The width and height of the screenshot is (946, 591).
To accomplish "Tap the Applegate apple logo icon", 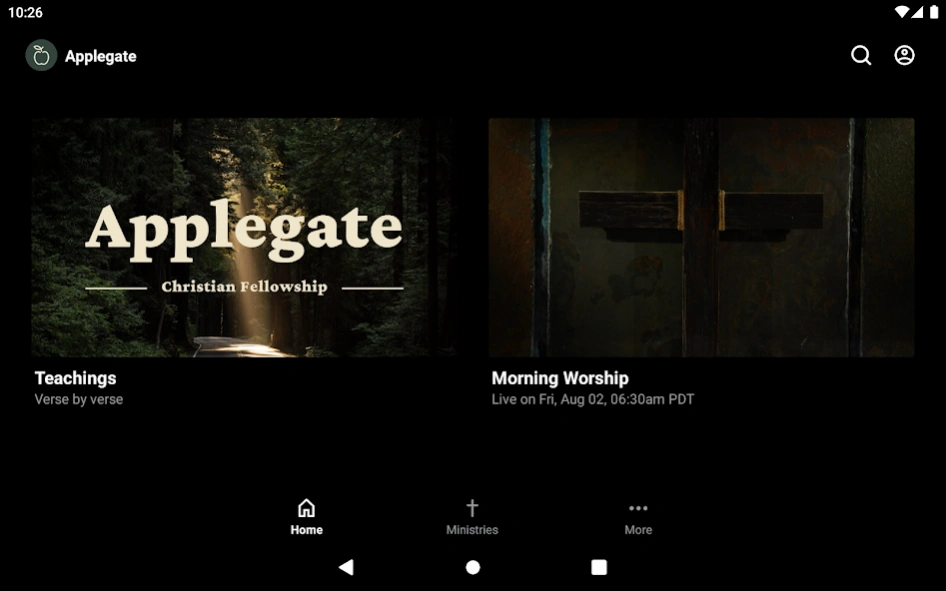I will 41,55.
